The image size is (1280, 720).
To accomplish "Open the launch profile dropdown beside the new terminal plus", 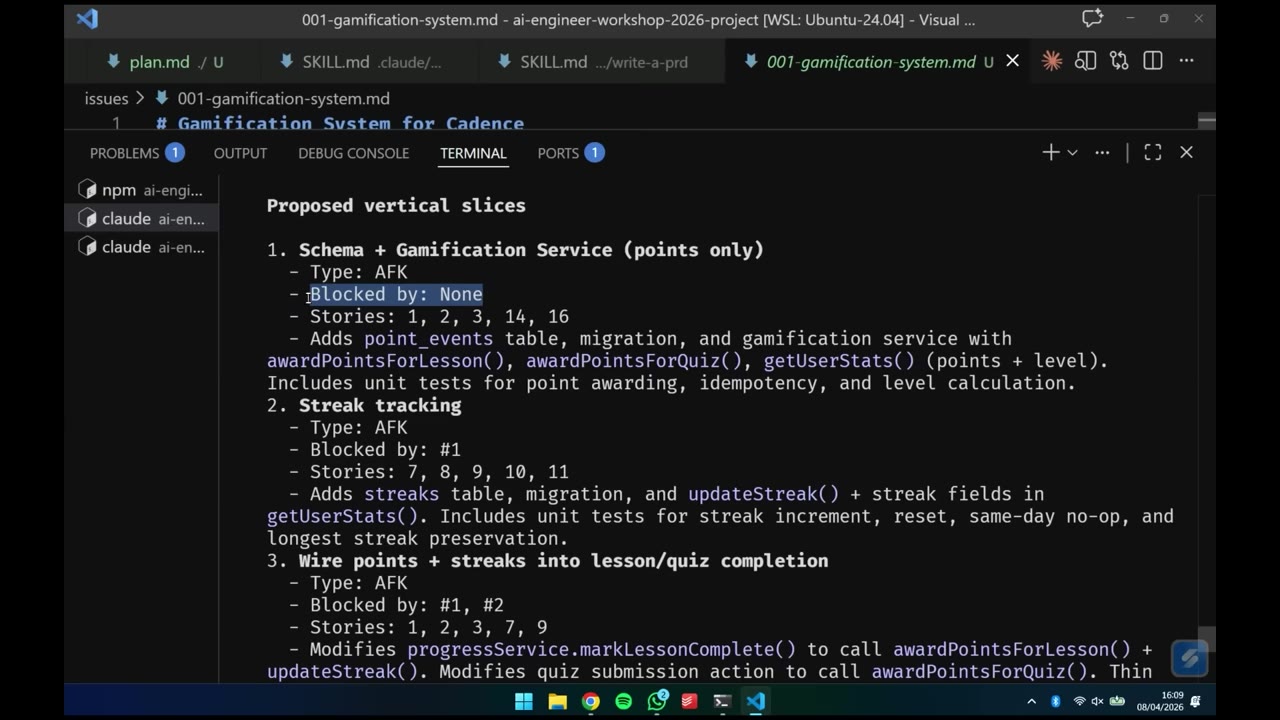I will click(x=1072, y=152).
